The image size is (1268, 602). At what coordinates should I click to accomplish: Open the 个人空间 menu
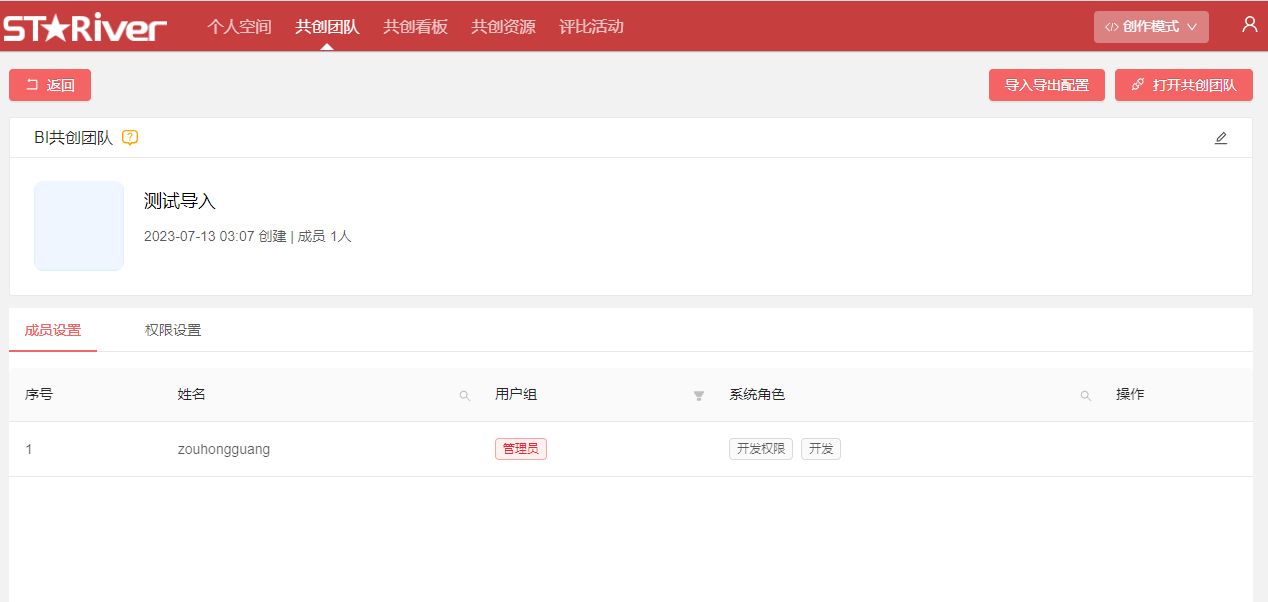click(239, 27)
